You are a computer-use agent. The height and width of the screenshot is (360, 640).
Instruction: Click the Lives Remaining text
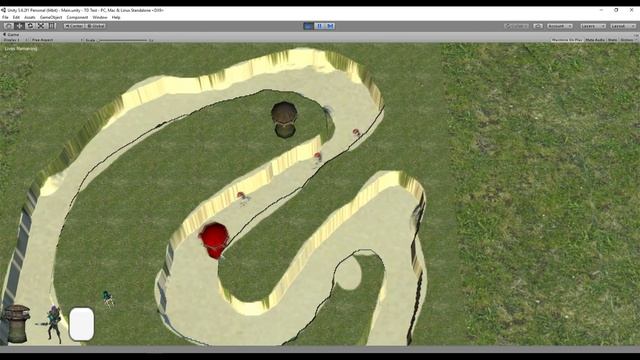tap(21, 49)
